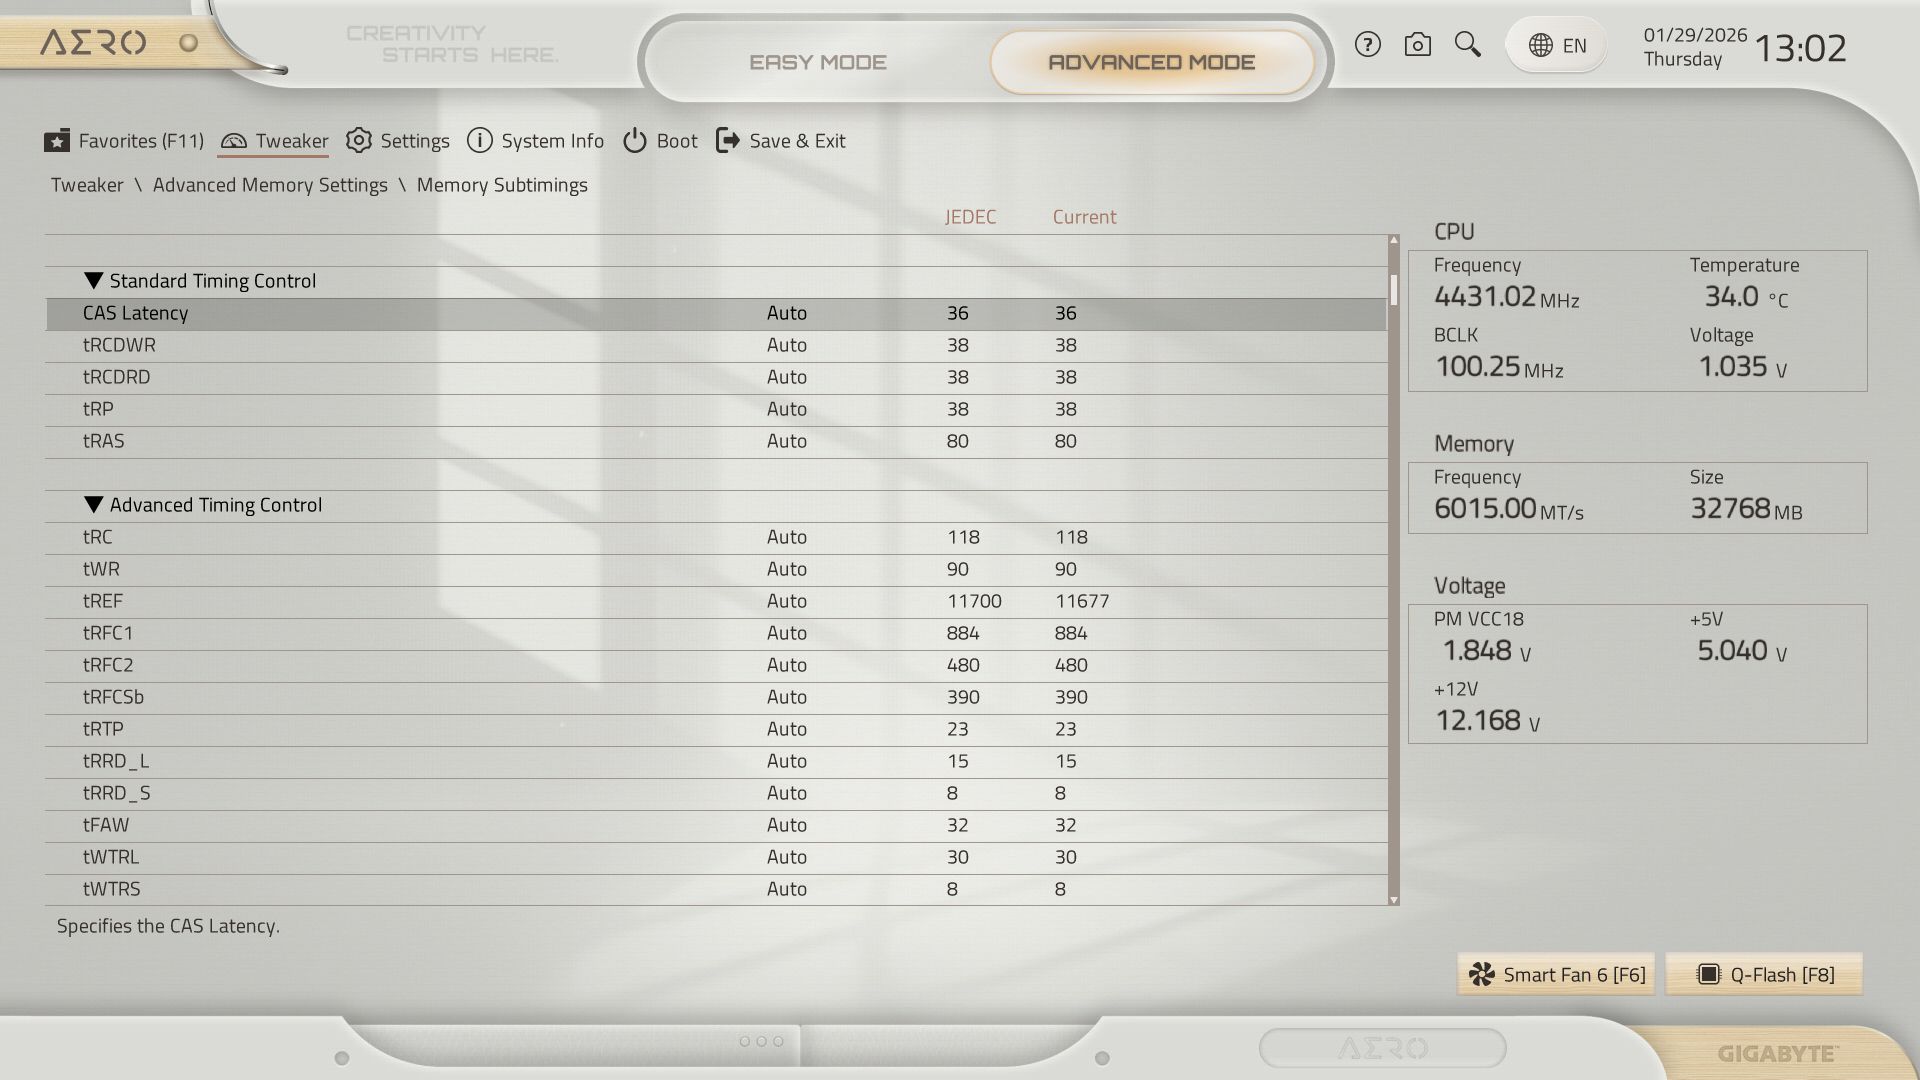Click the System Info circle icon
Screen dimensions: 1920x1080
point(480,141)
